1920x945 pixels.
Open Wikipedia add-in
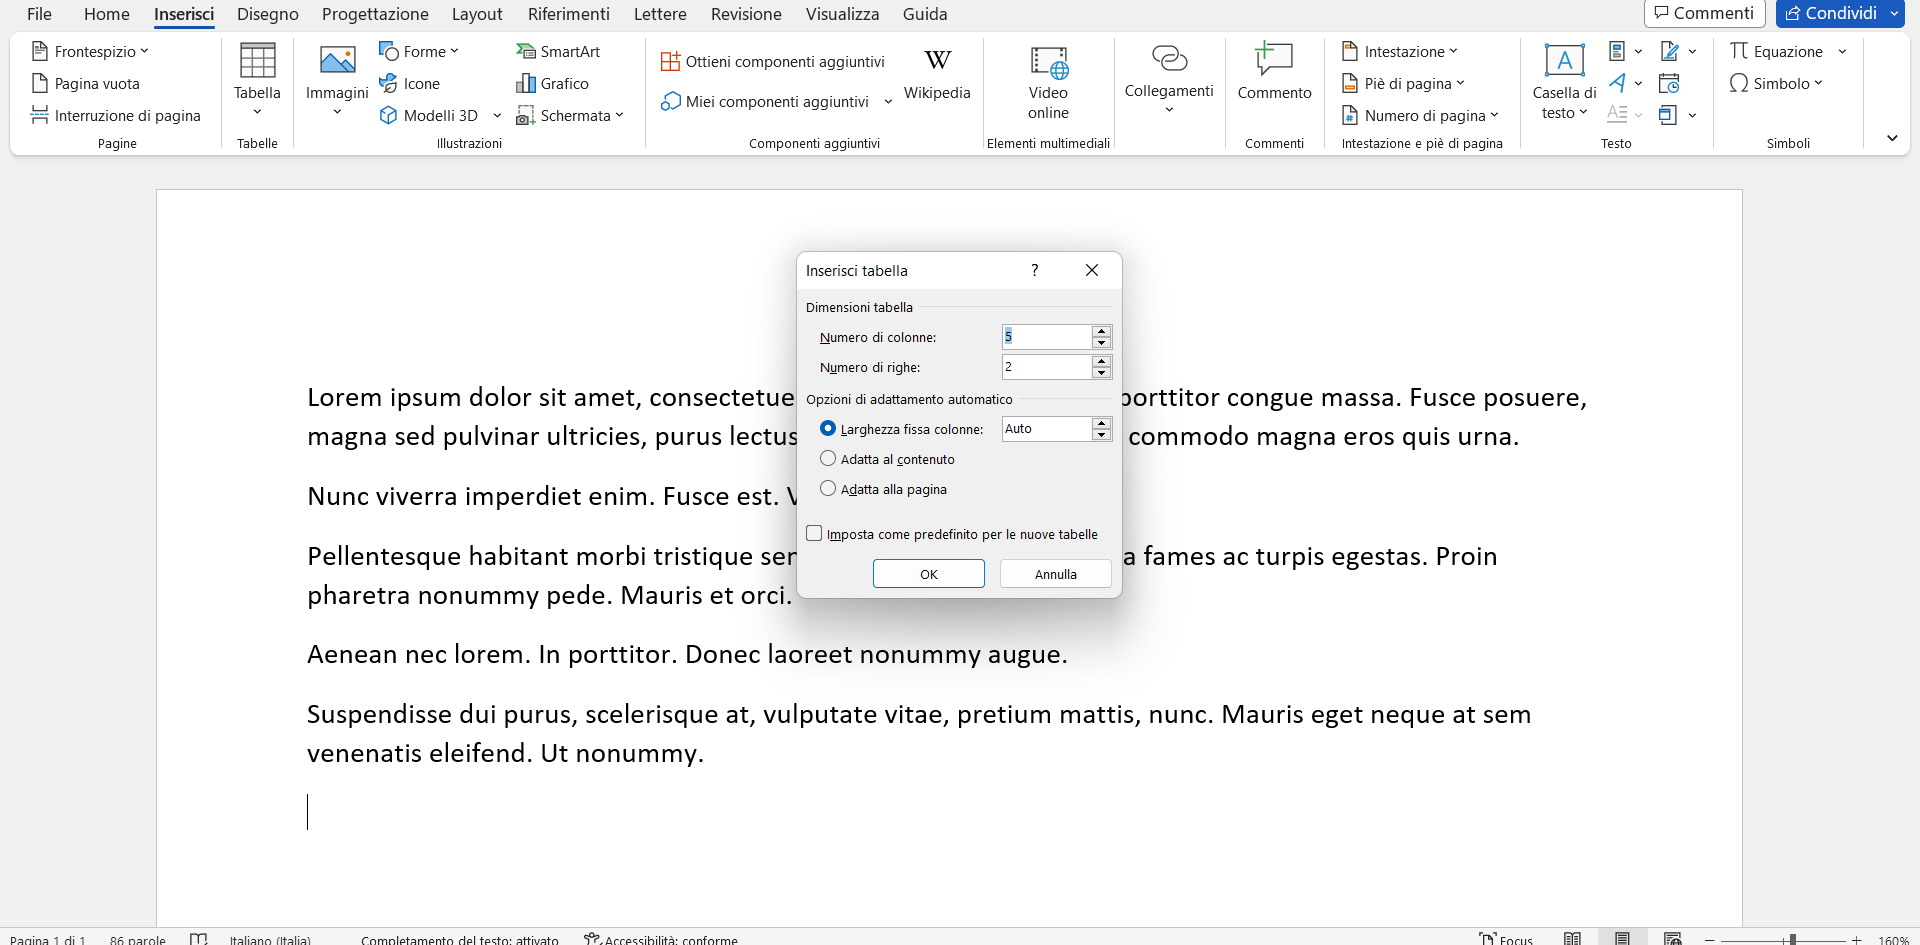(937, 74)
